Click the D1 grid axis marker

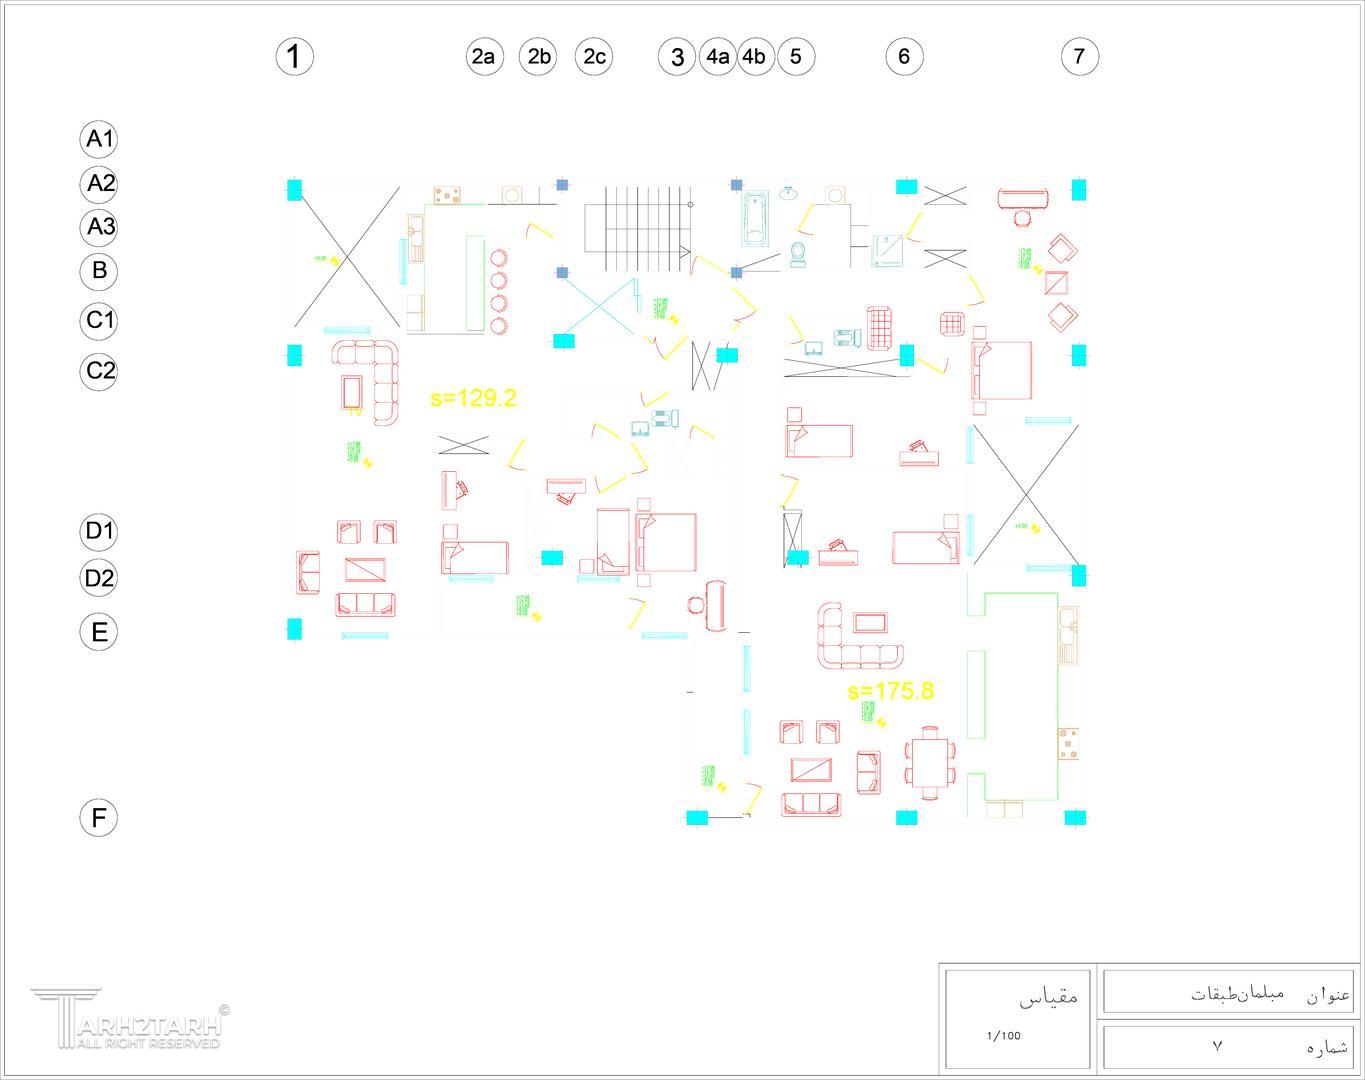click(x=99, y=531)
